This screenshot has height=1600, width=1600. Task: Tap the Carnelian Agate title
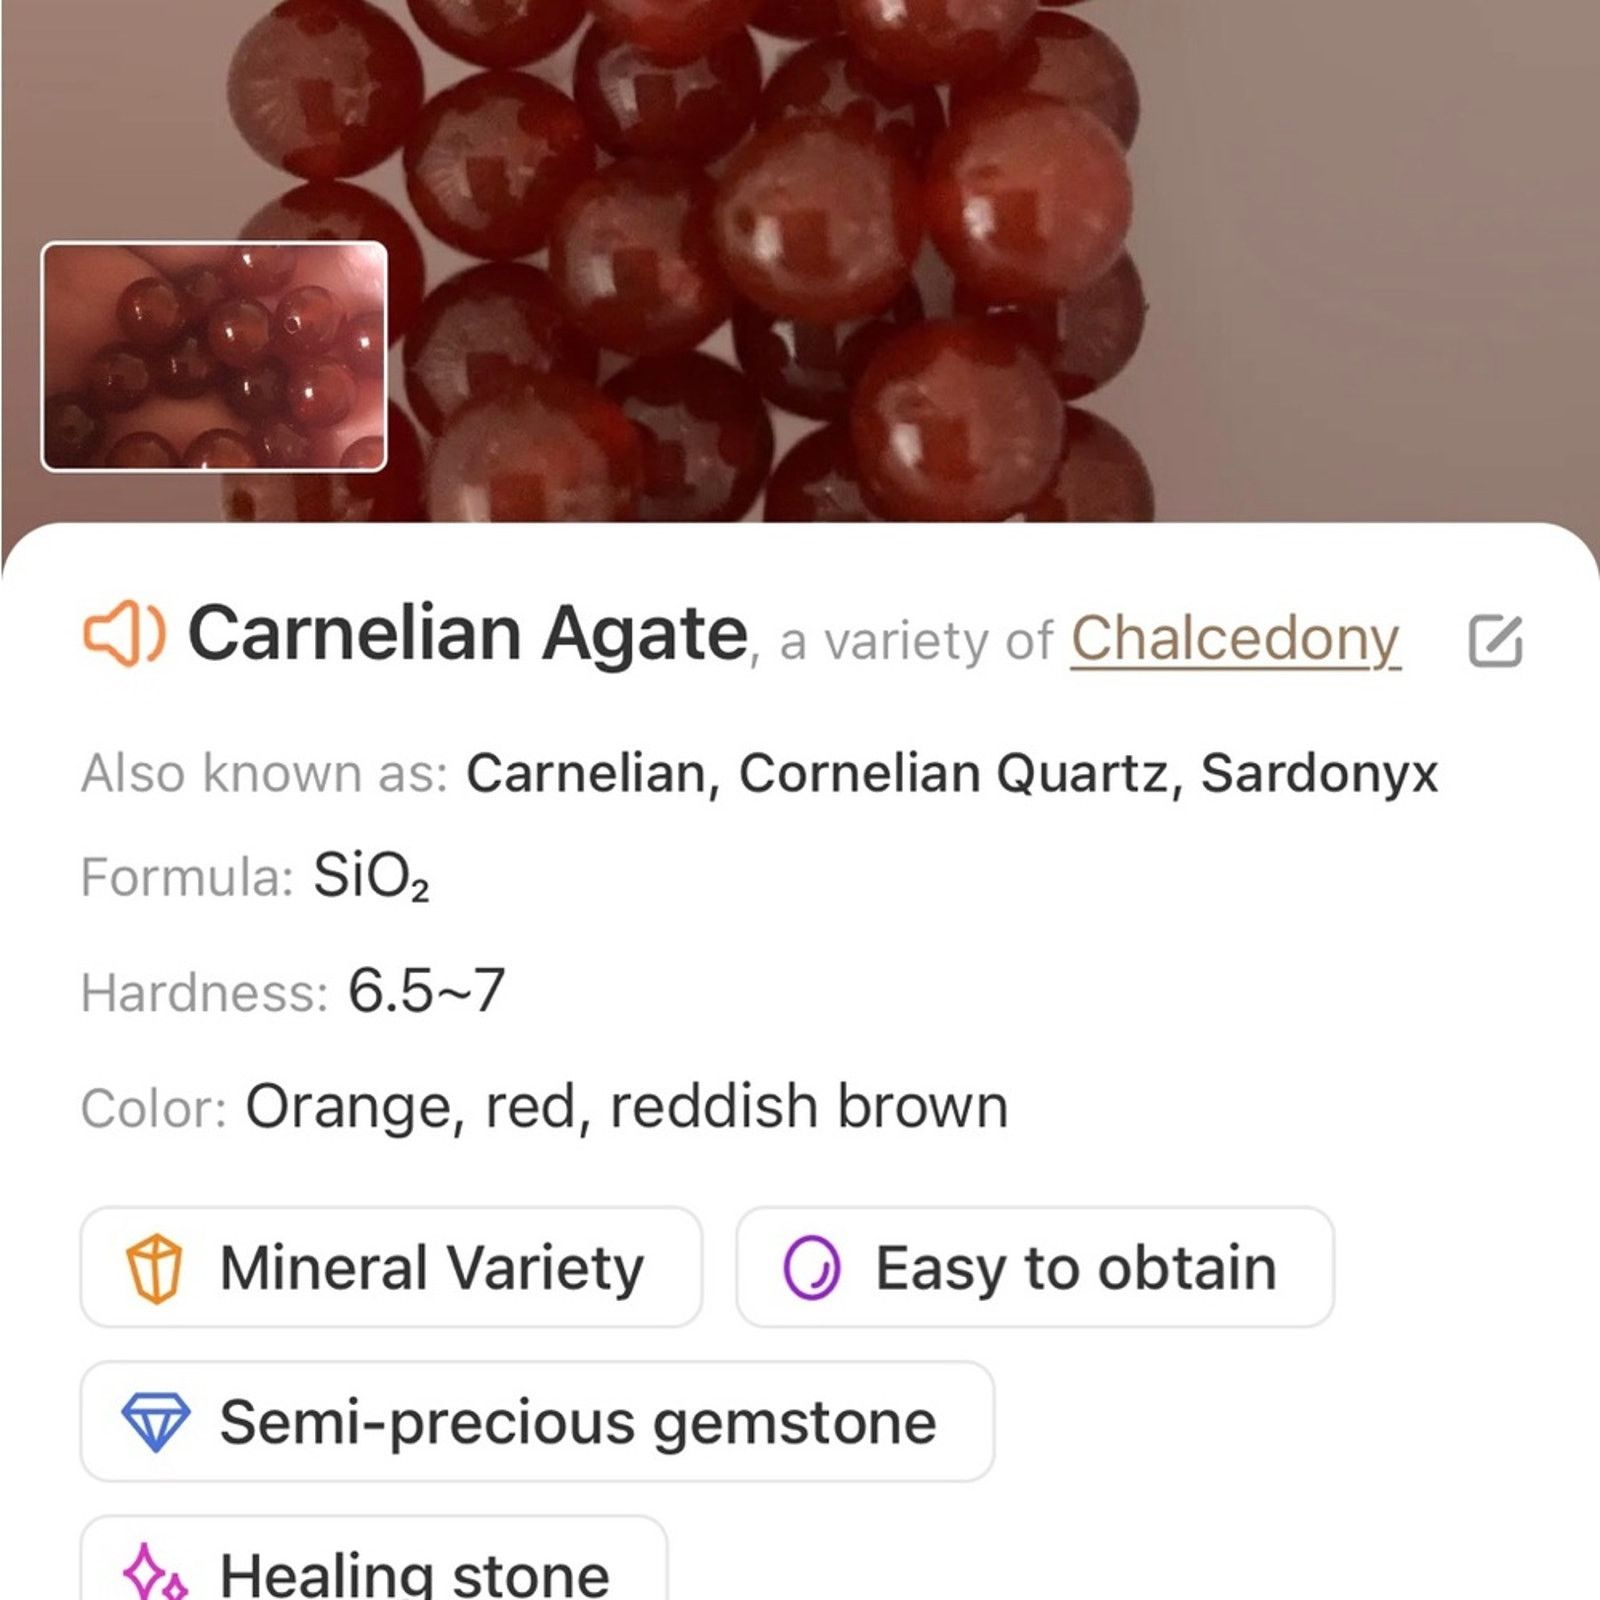[468, 634]
